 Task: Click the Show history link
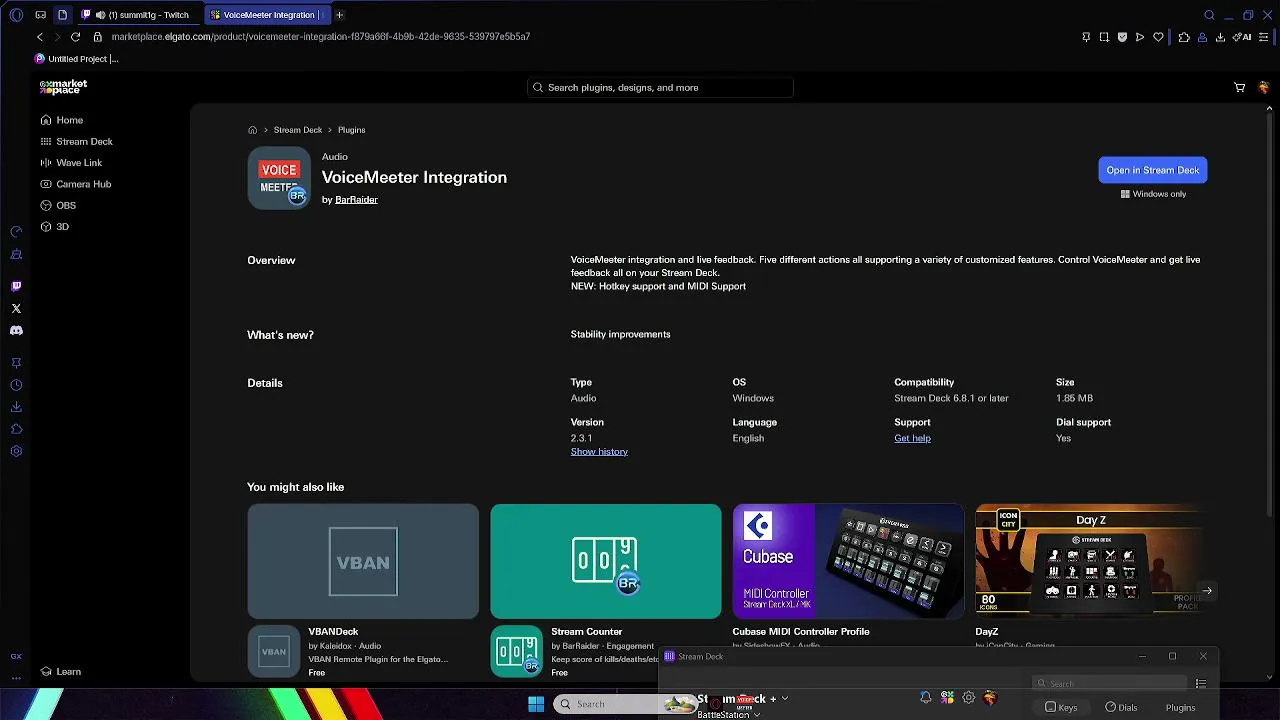click(599, 452)
